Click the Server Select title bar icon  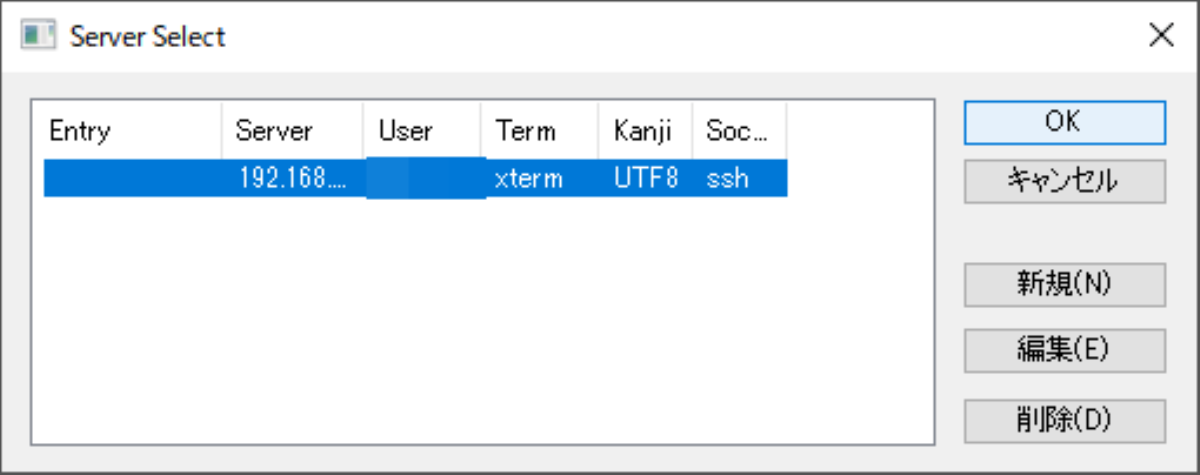coord(38,37)
